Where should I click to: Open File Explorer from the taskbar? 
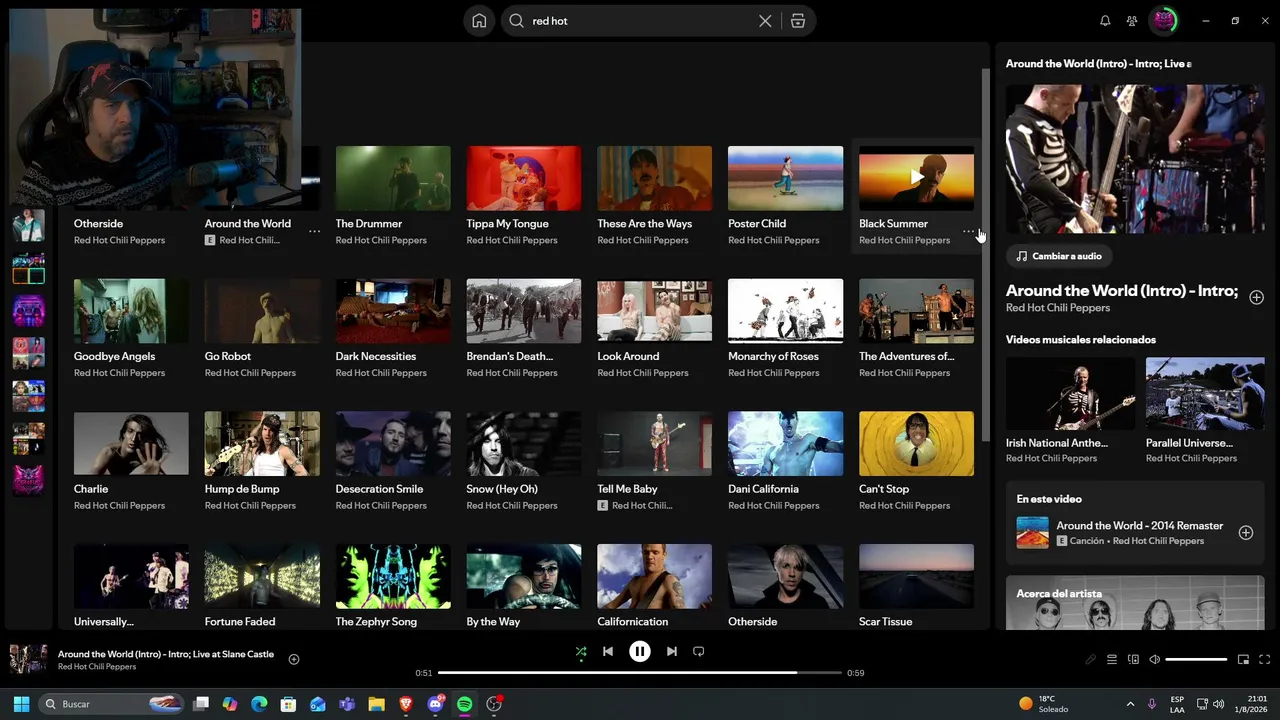(376, 704)
